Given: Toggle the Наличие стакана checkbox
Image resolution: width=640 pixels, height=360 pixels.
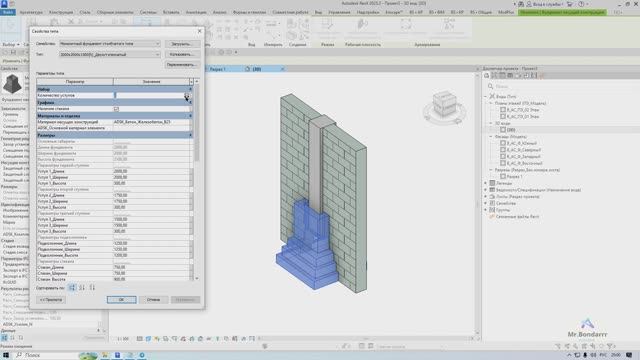Looking at the screenshot, I should coord(116,109).
